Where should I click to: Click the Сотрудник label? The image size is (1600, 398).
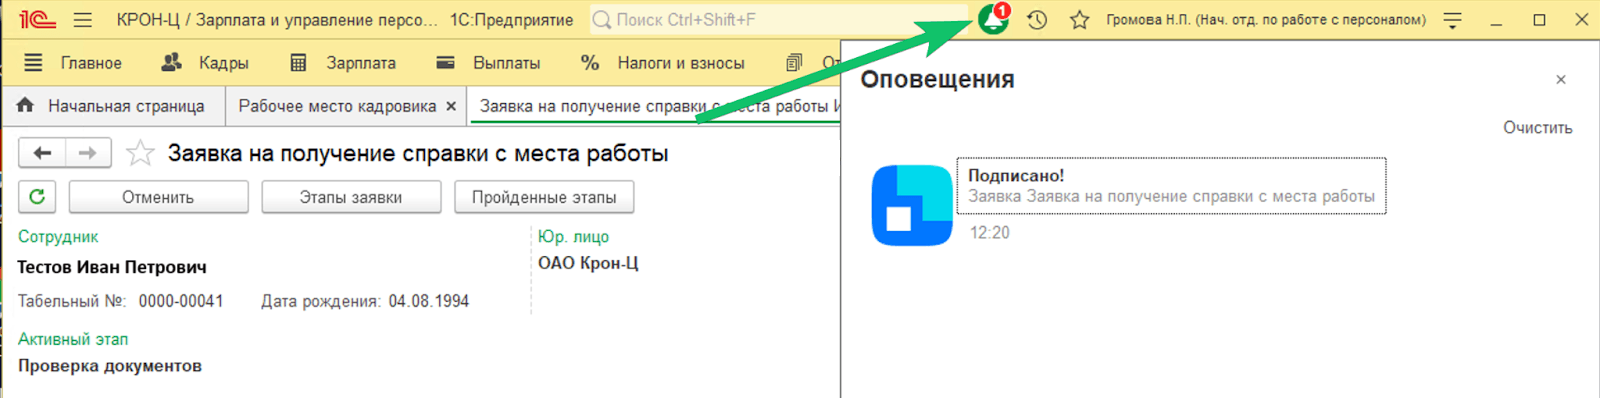click(58, 237)
